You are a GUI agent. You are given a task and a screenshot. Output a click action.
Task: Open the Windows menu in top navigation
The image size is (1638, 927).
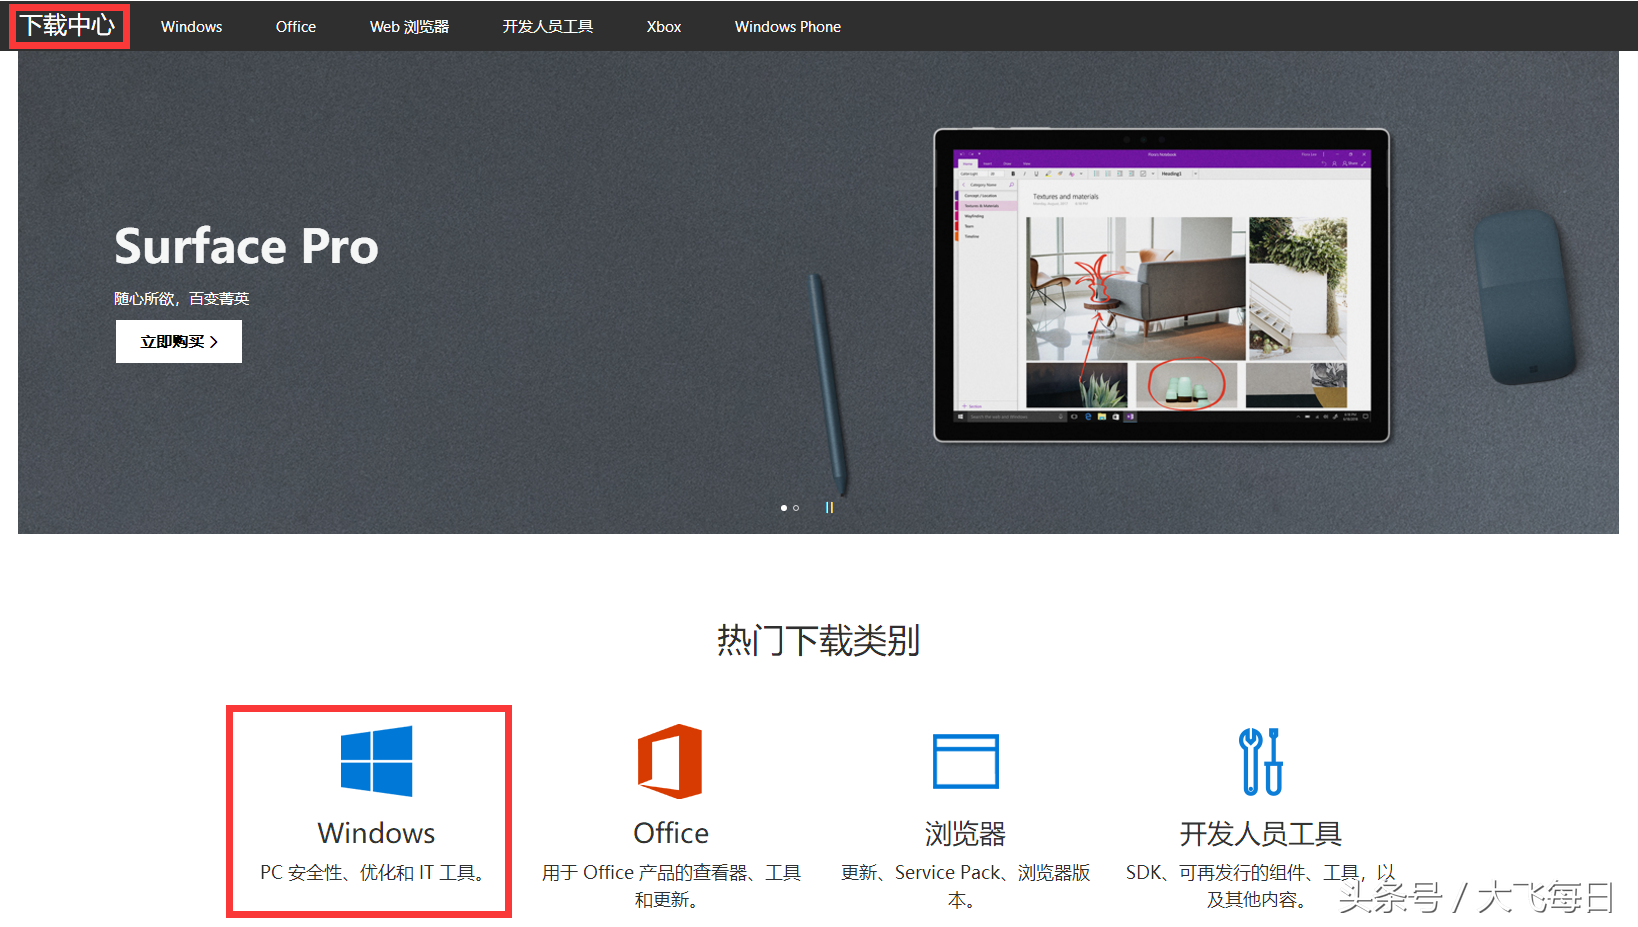(191, 27)
